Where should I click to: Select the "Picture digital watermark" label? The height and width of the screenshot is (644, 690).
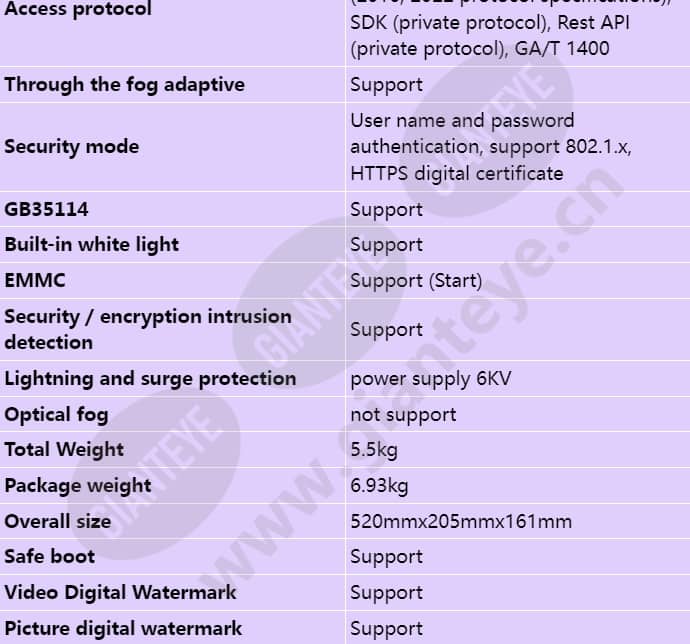coord(123,628)
